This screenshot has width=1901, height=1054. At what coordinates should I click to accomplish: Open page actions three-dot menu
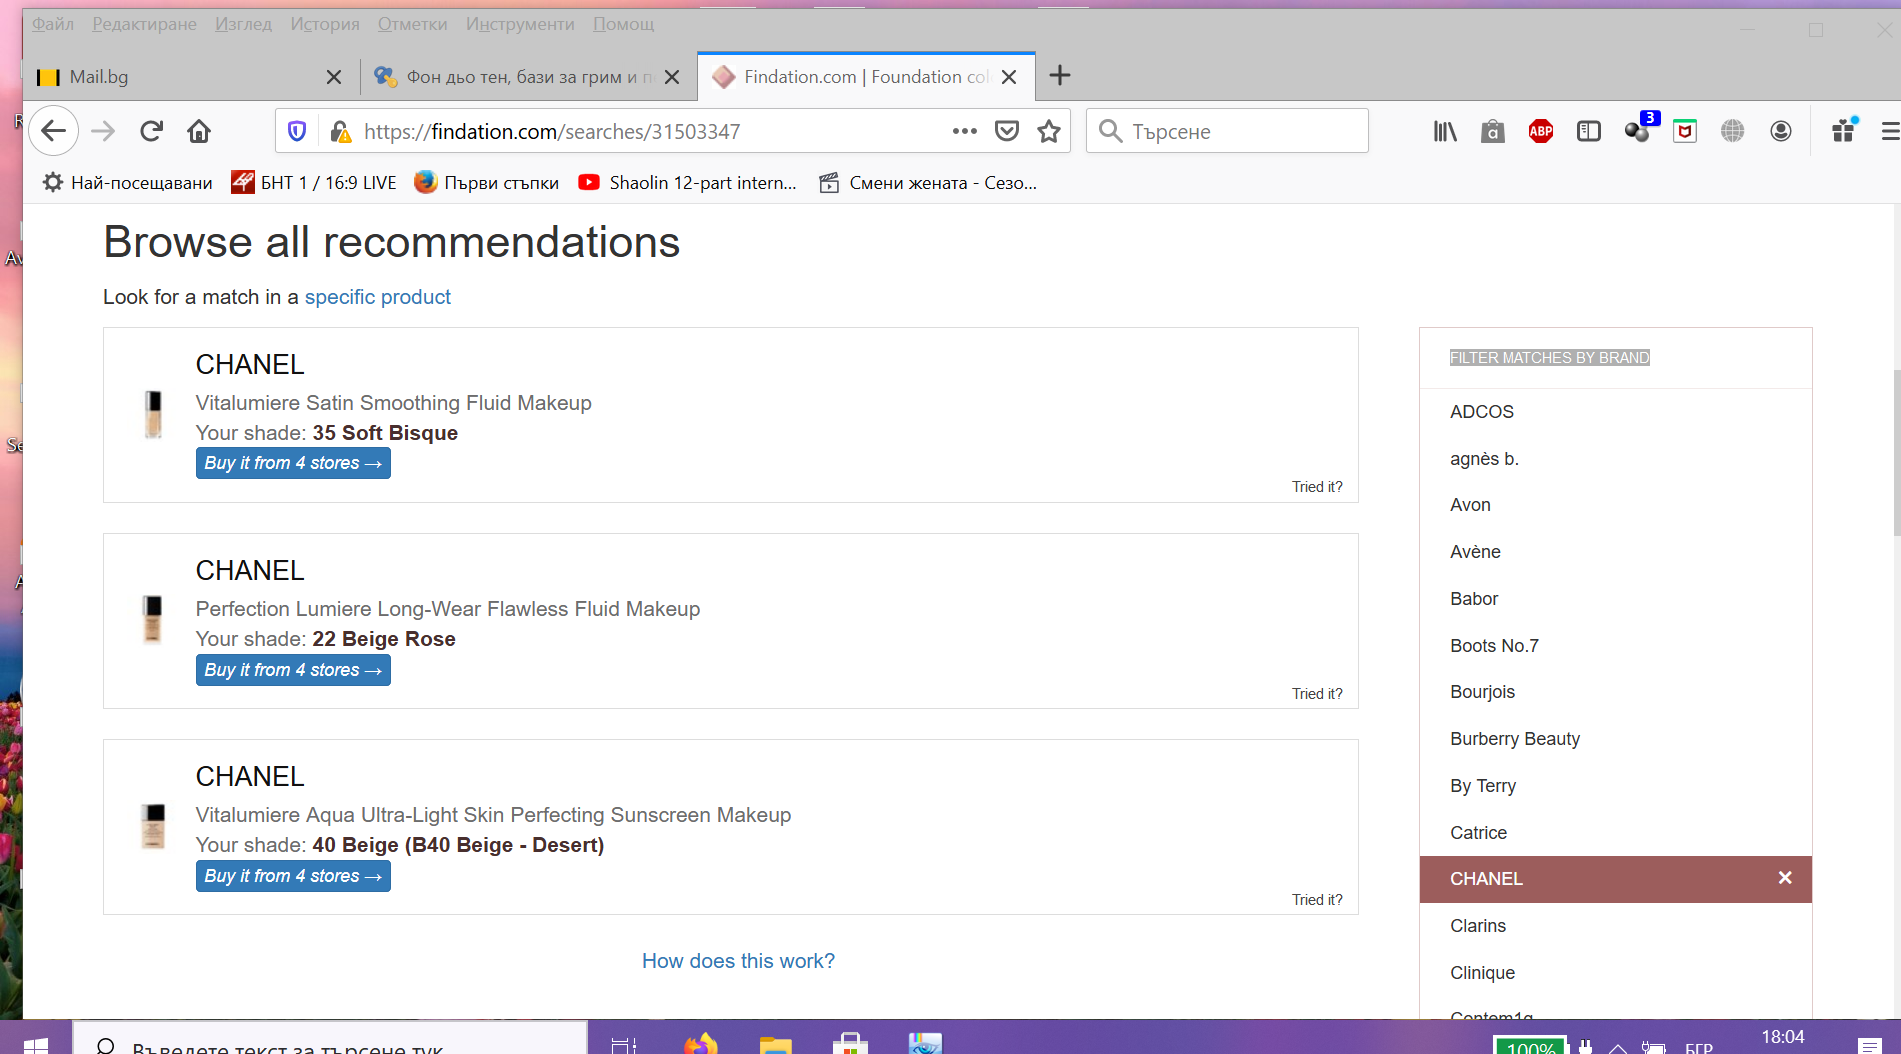coord(964,131)
